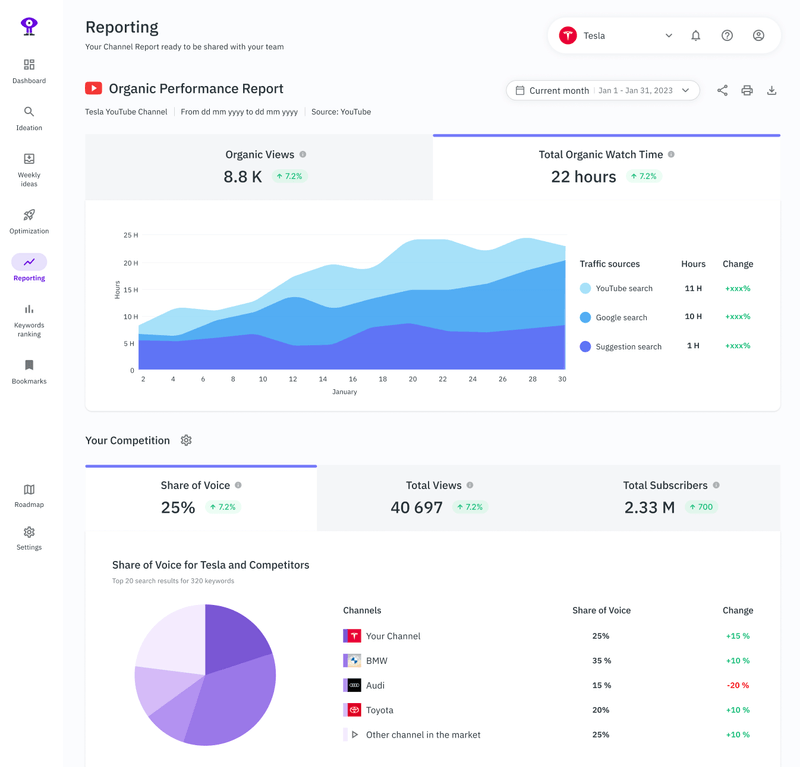Click Audi's -20 % change value

coord(738,685)
